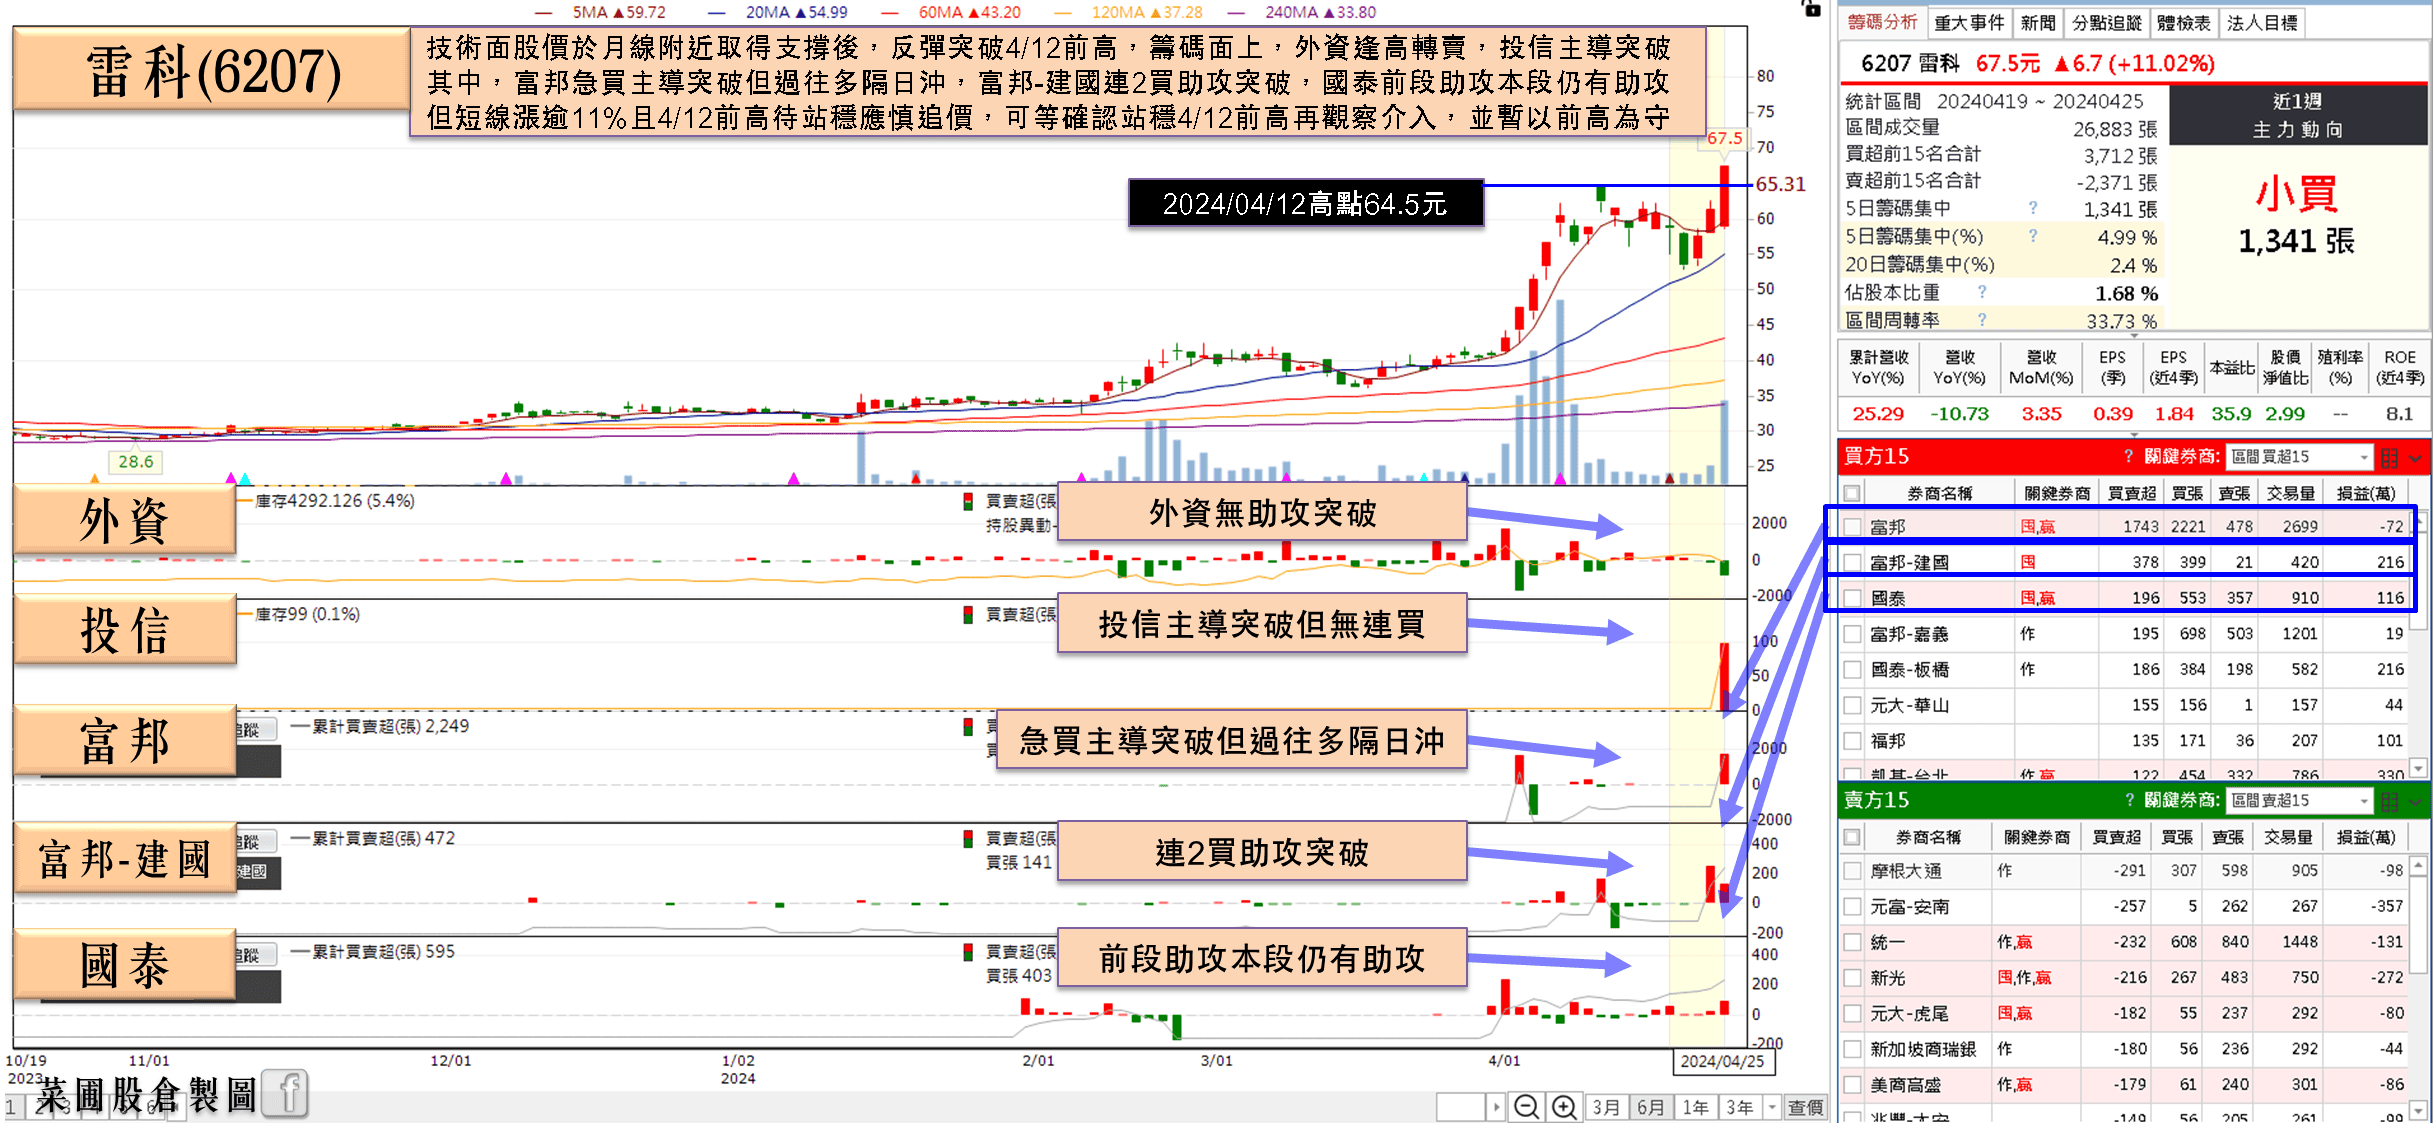Image resolution: width=2433 pixels, height=1148 pixels.
Task: Sort 買方15 by 損益(萬) column header
Action: tap(2365, 493)
